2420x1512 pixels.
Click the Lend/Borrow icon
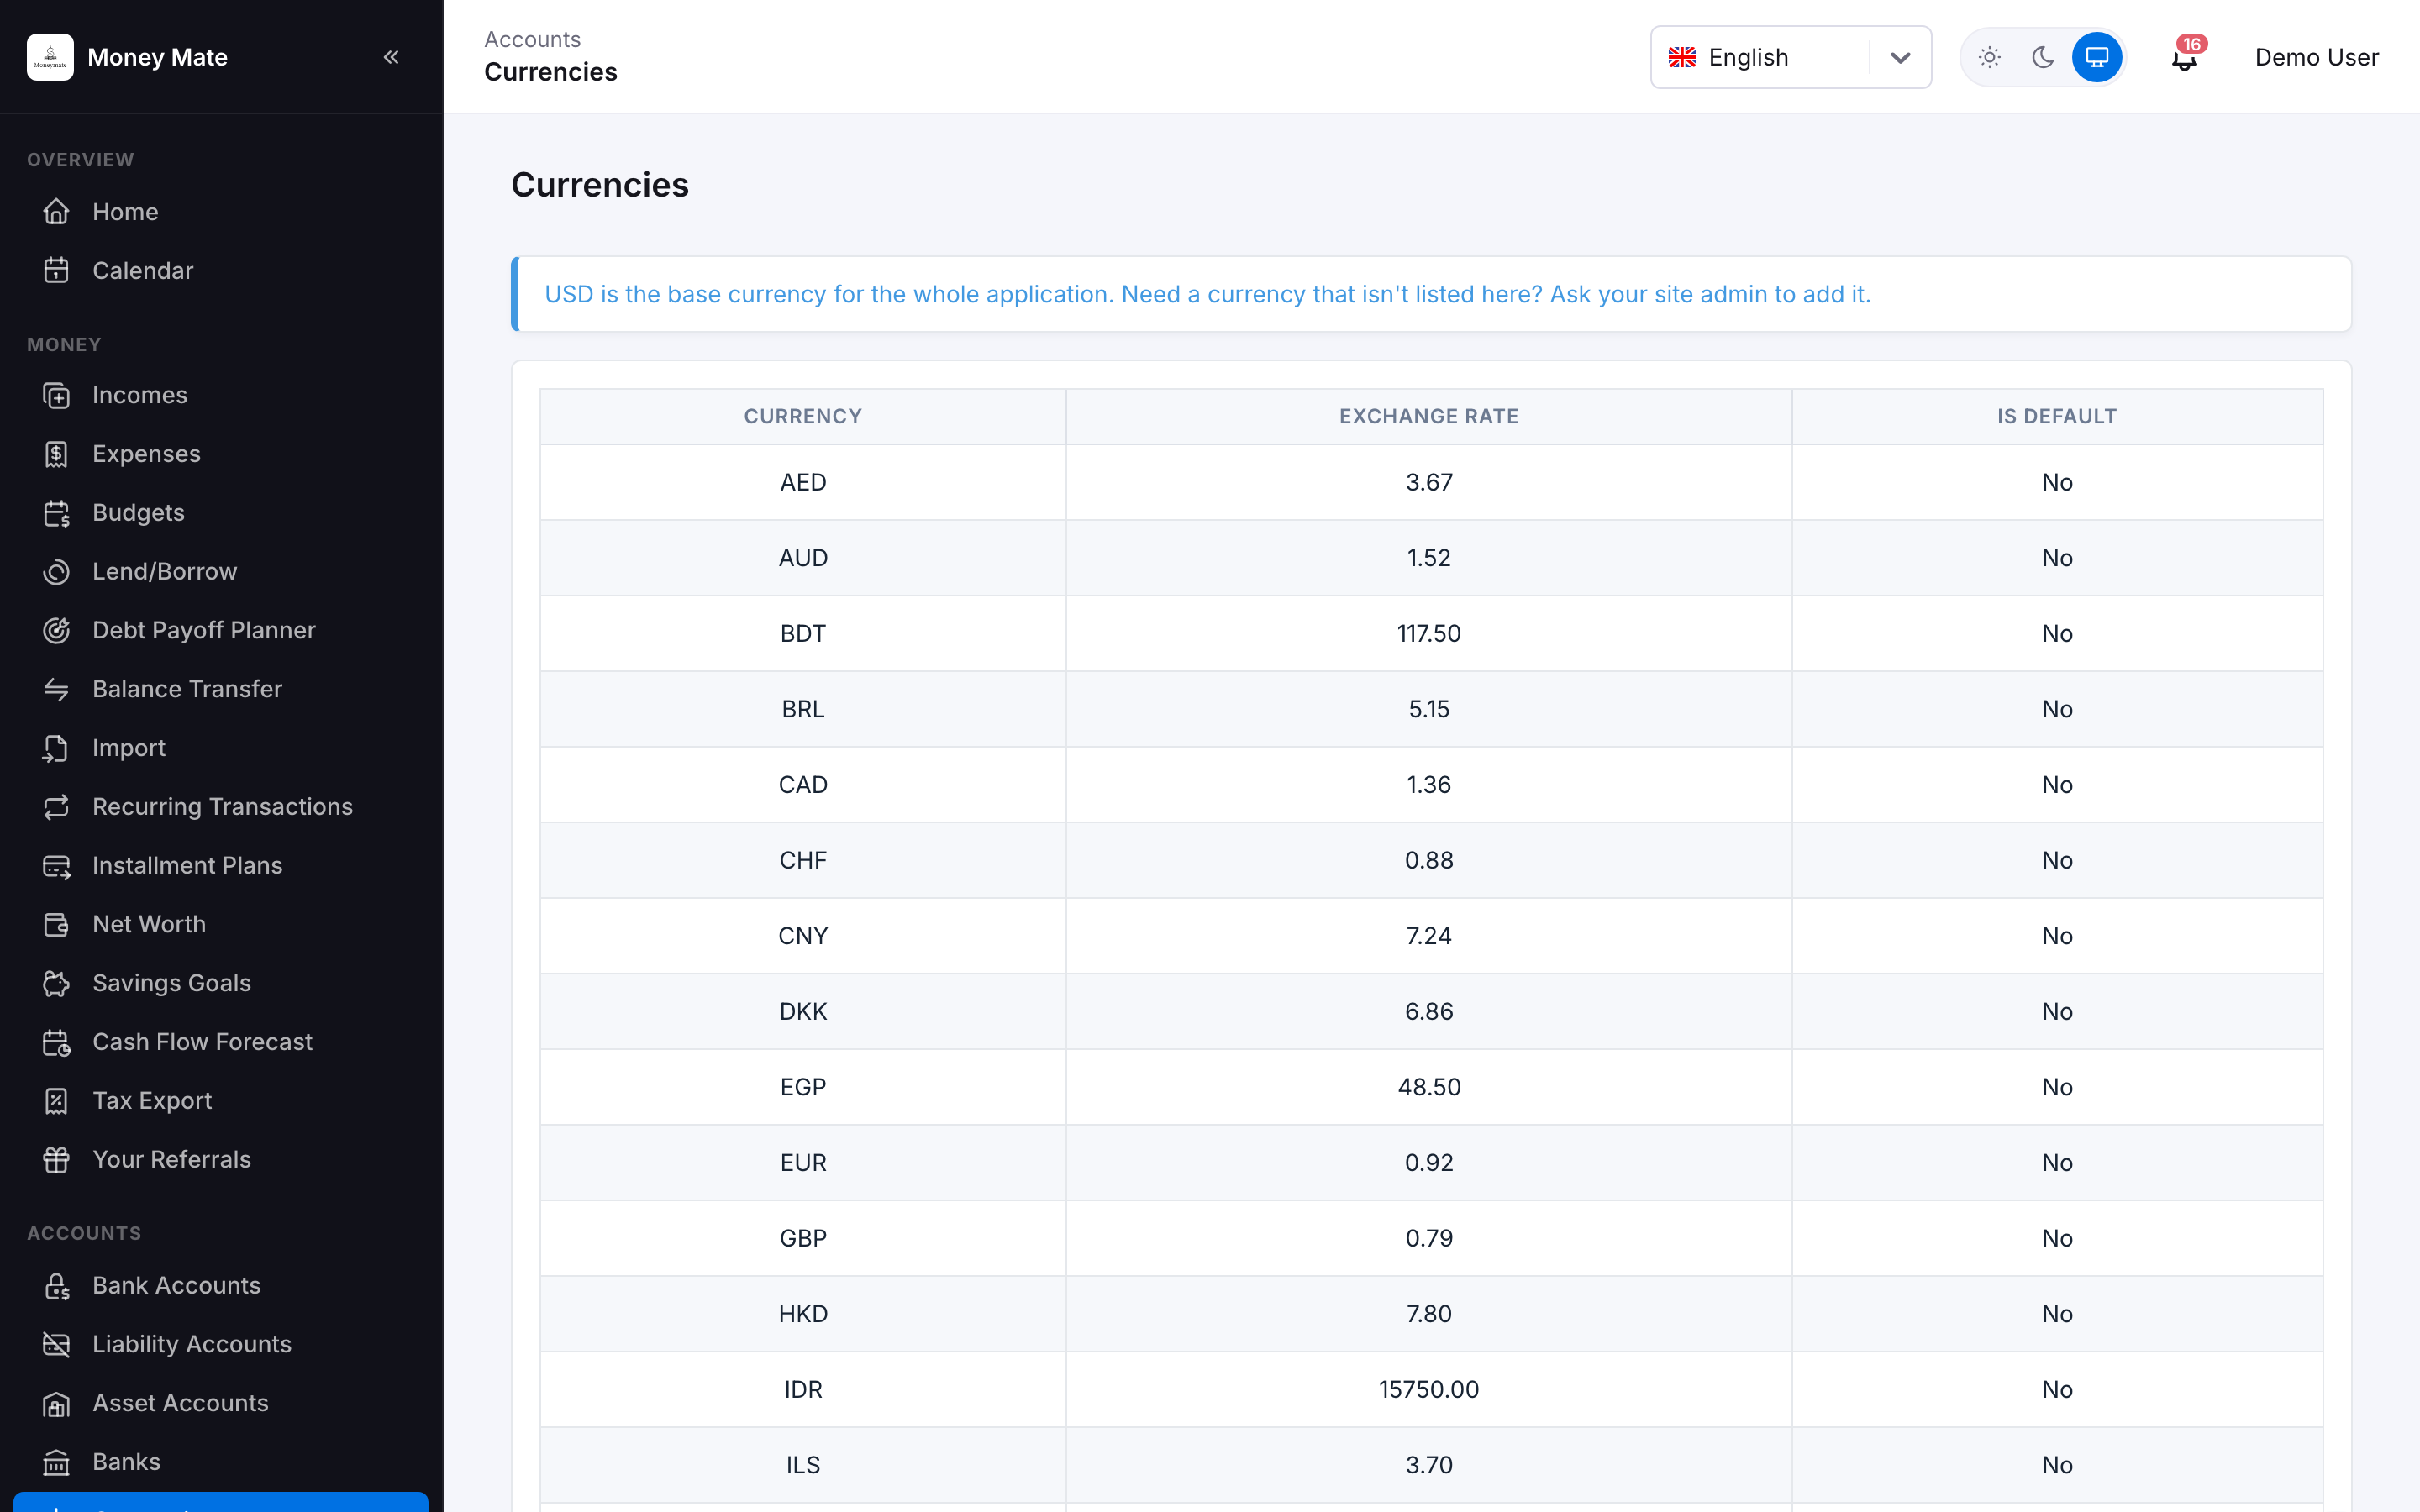(56, 571)
